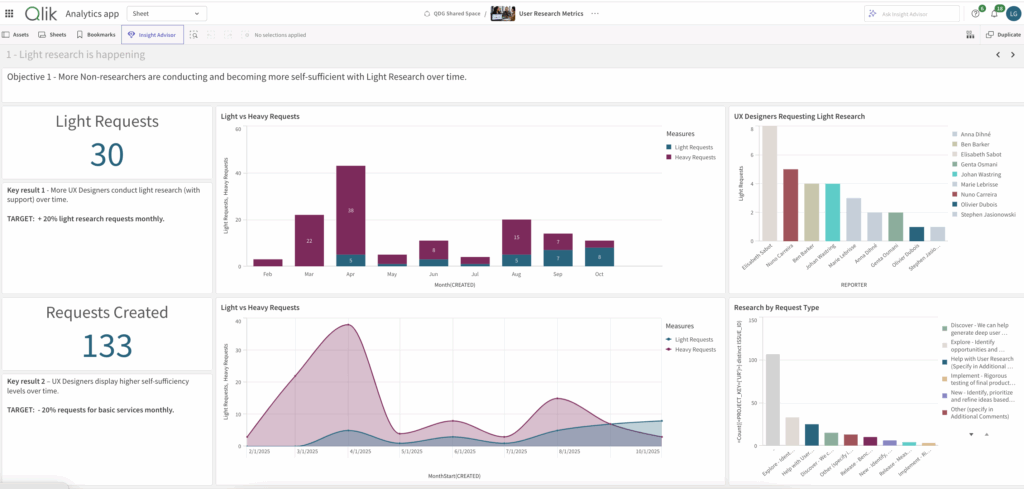Click the Duplicate sheet button
Image resolution: width=1024 pixels, height=489 pixels.
[x=1003, y=35]
